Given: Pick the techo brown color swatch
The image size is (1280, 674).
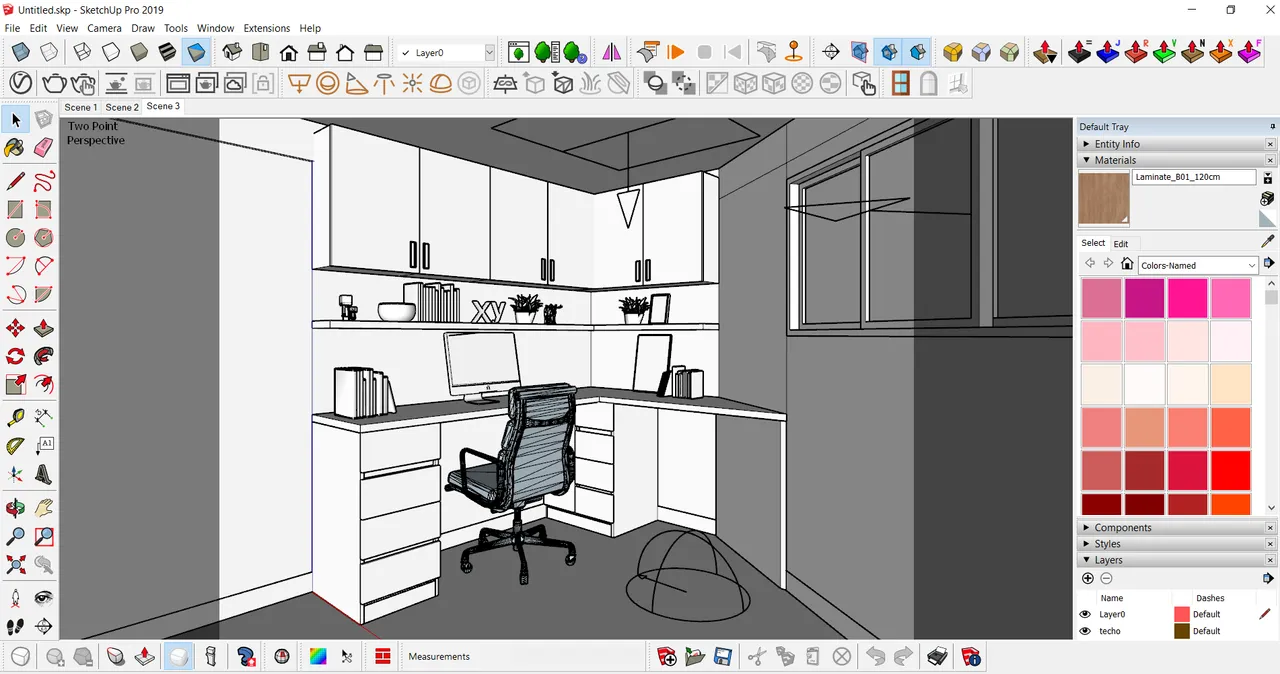Looking at the screenshot, I should (1182, 631).
